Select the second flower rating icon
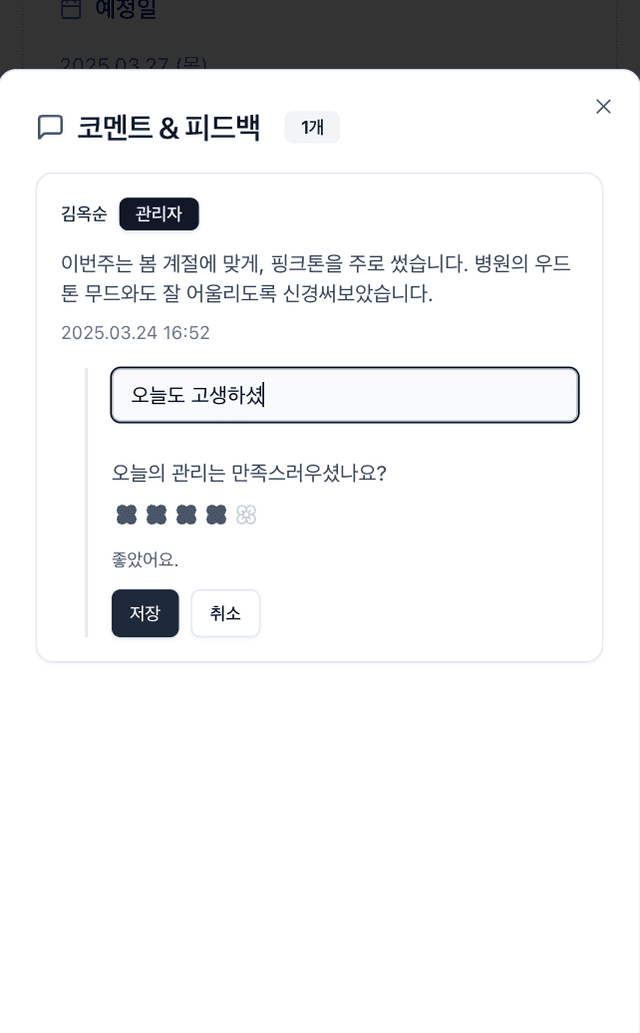640x1033 pixels. pyautogui.click(x=156, y=514)
